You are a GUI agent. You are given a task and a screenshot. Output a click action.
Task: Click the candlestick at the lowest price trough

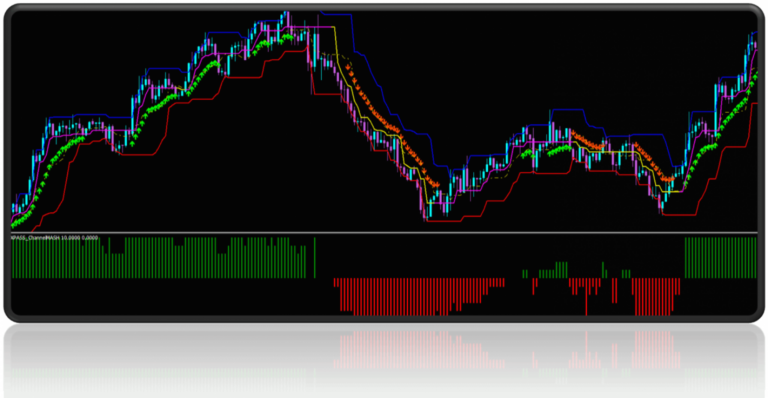427,208
